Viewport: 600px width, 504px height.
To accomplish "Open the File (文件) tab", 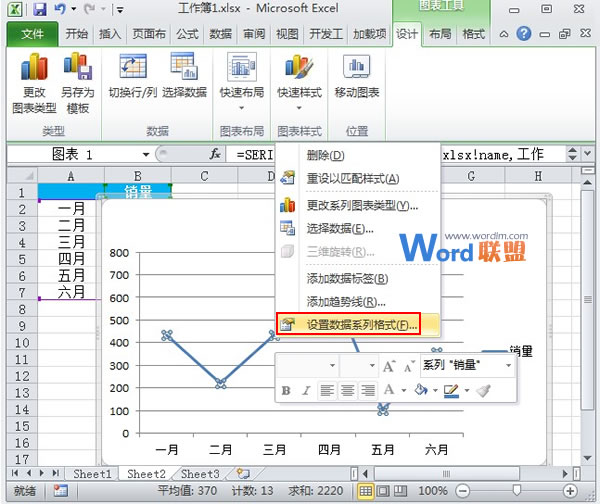I will [x=32, y=34].
